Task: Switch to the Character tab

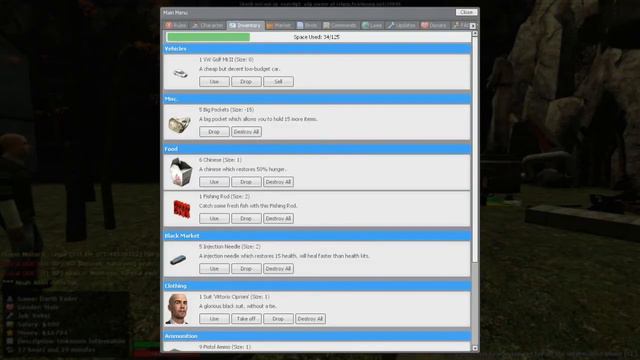Action: 208,25
